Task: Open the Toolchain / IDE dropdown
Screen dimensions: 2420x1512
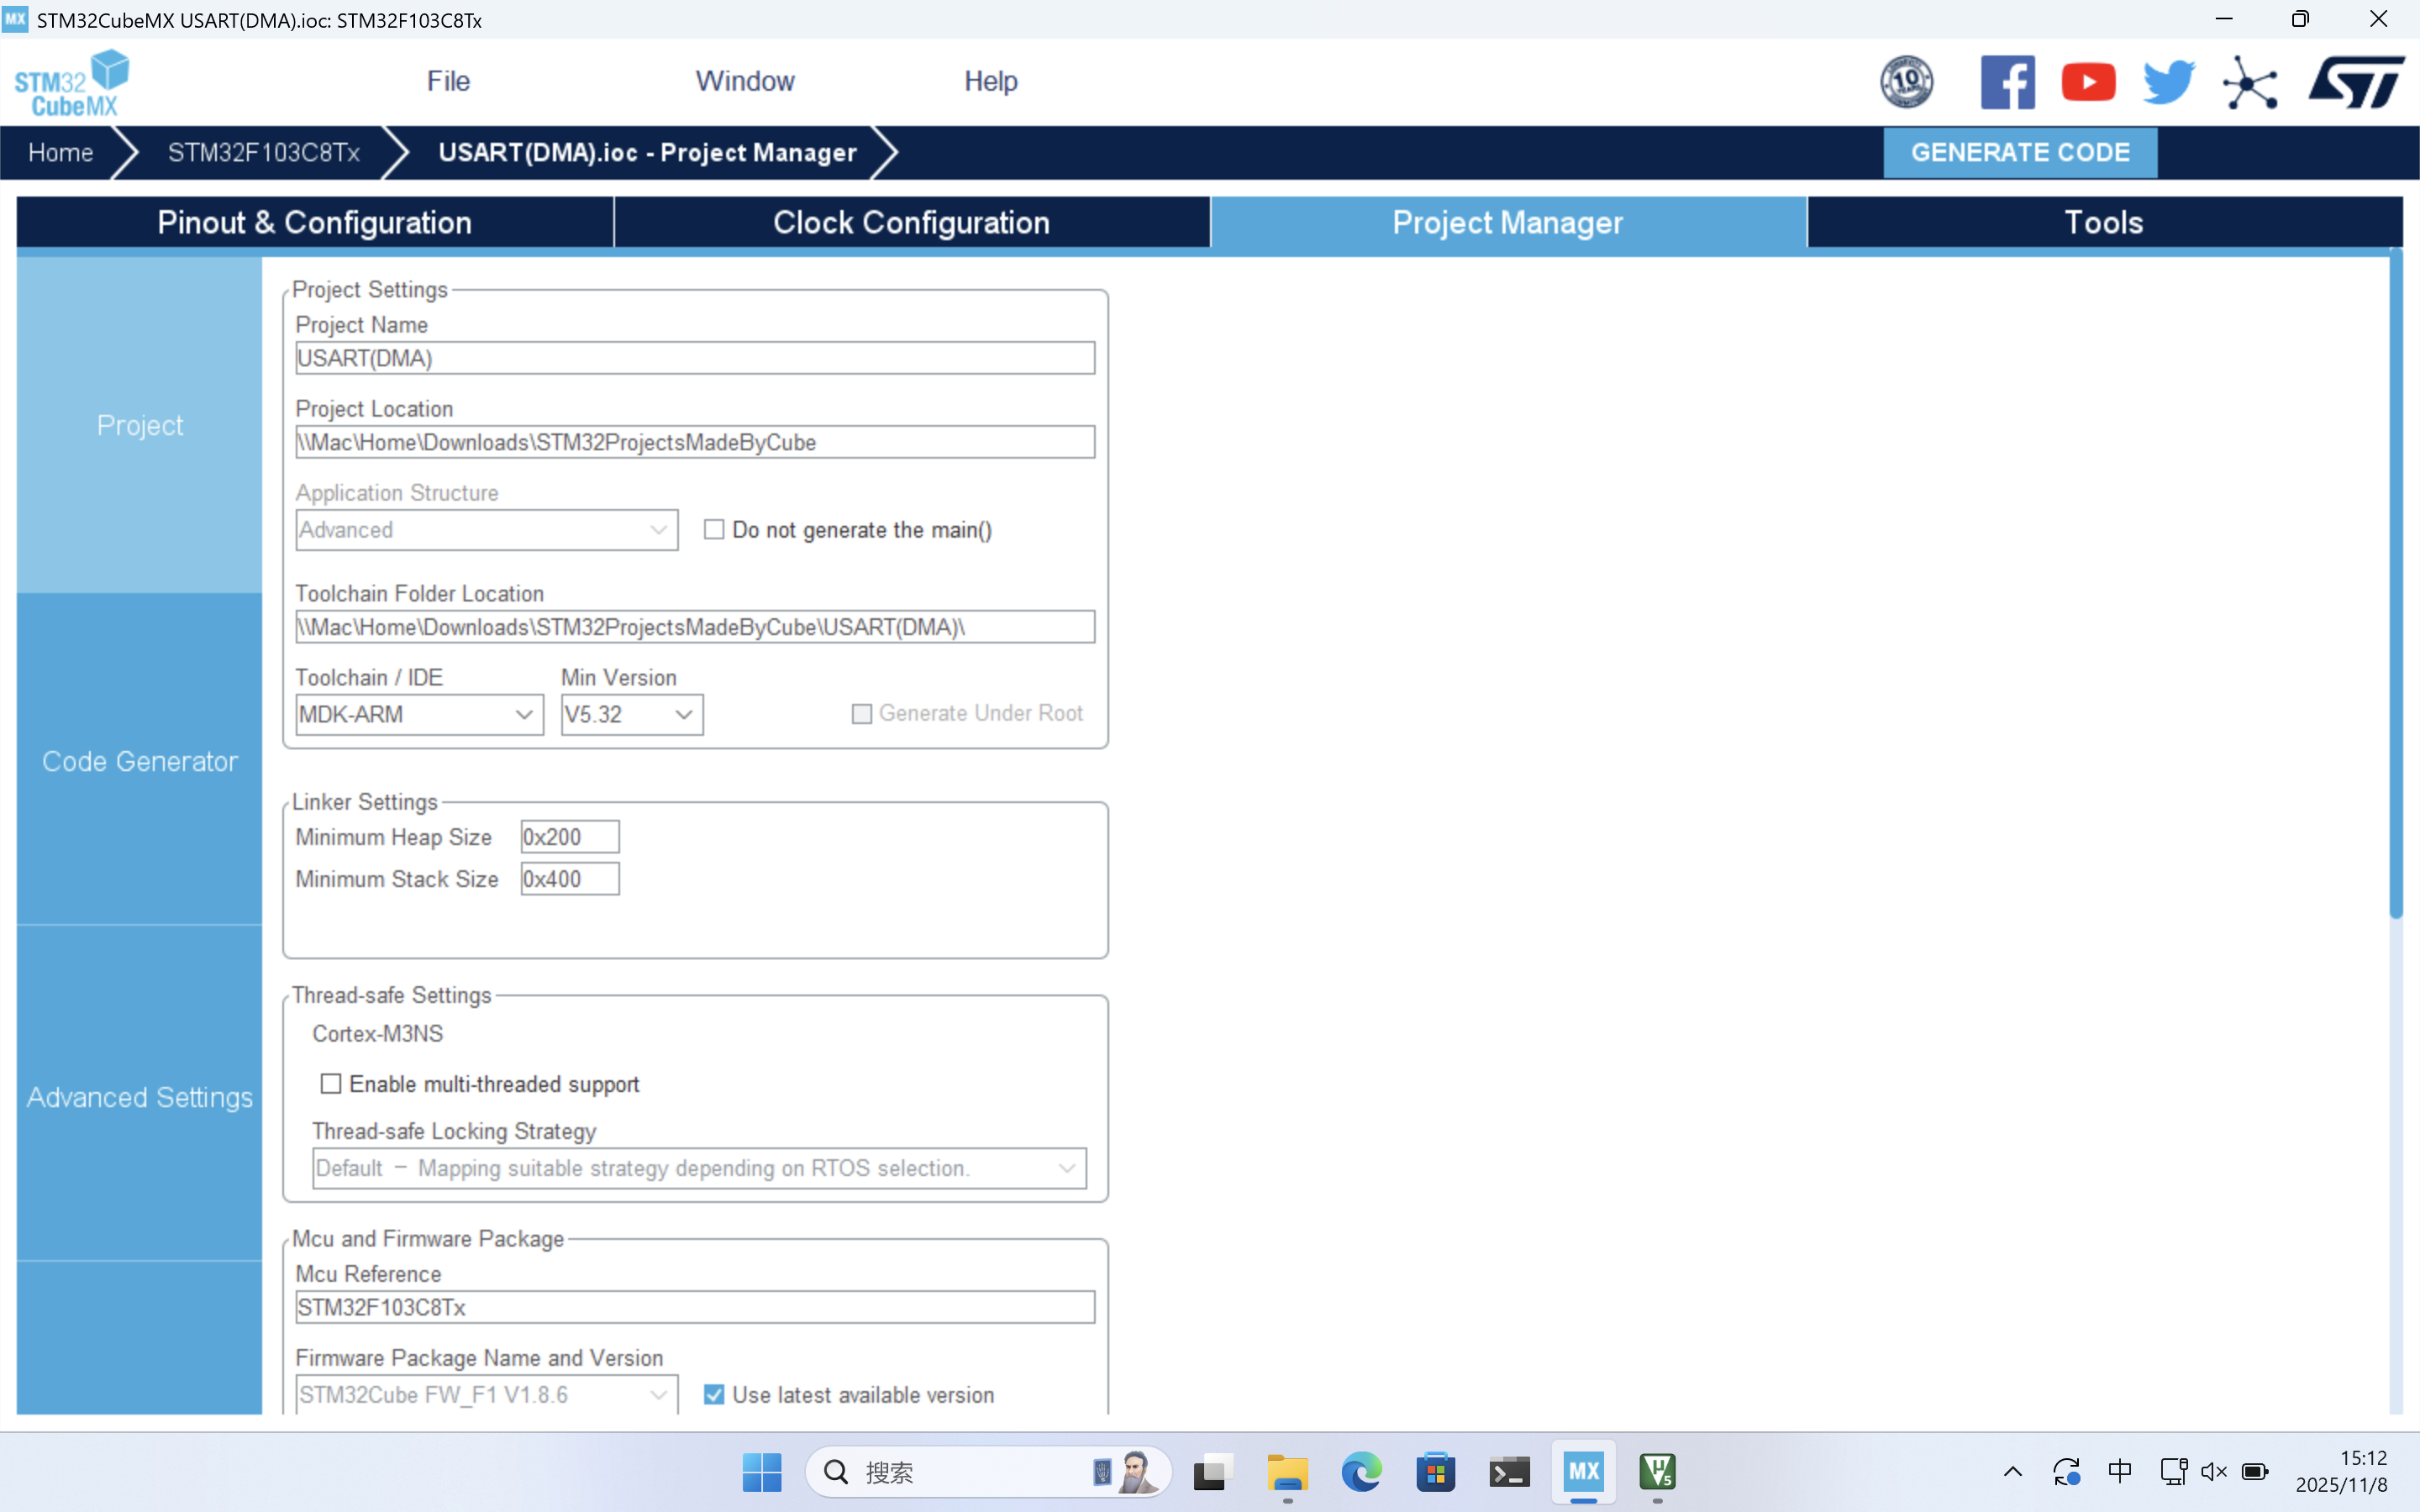Action: click(419, 715)
